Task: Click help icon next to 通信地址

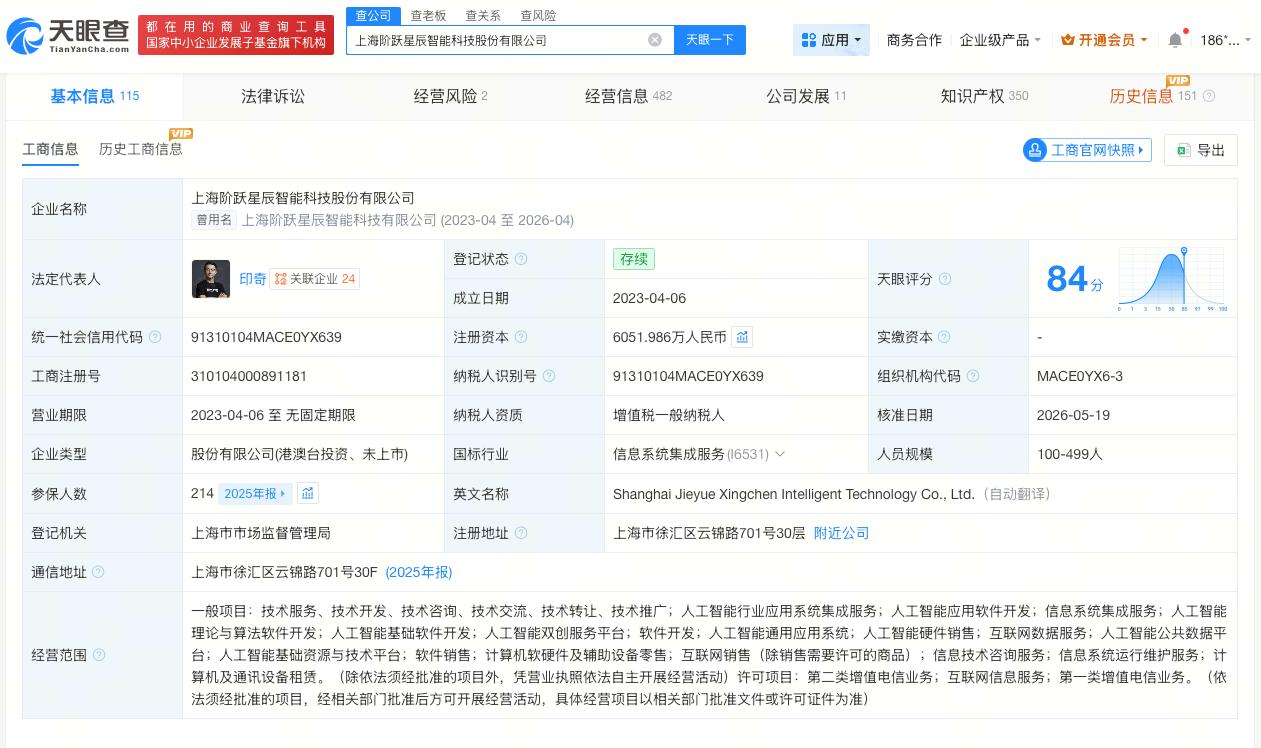Action: (98, 572)
